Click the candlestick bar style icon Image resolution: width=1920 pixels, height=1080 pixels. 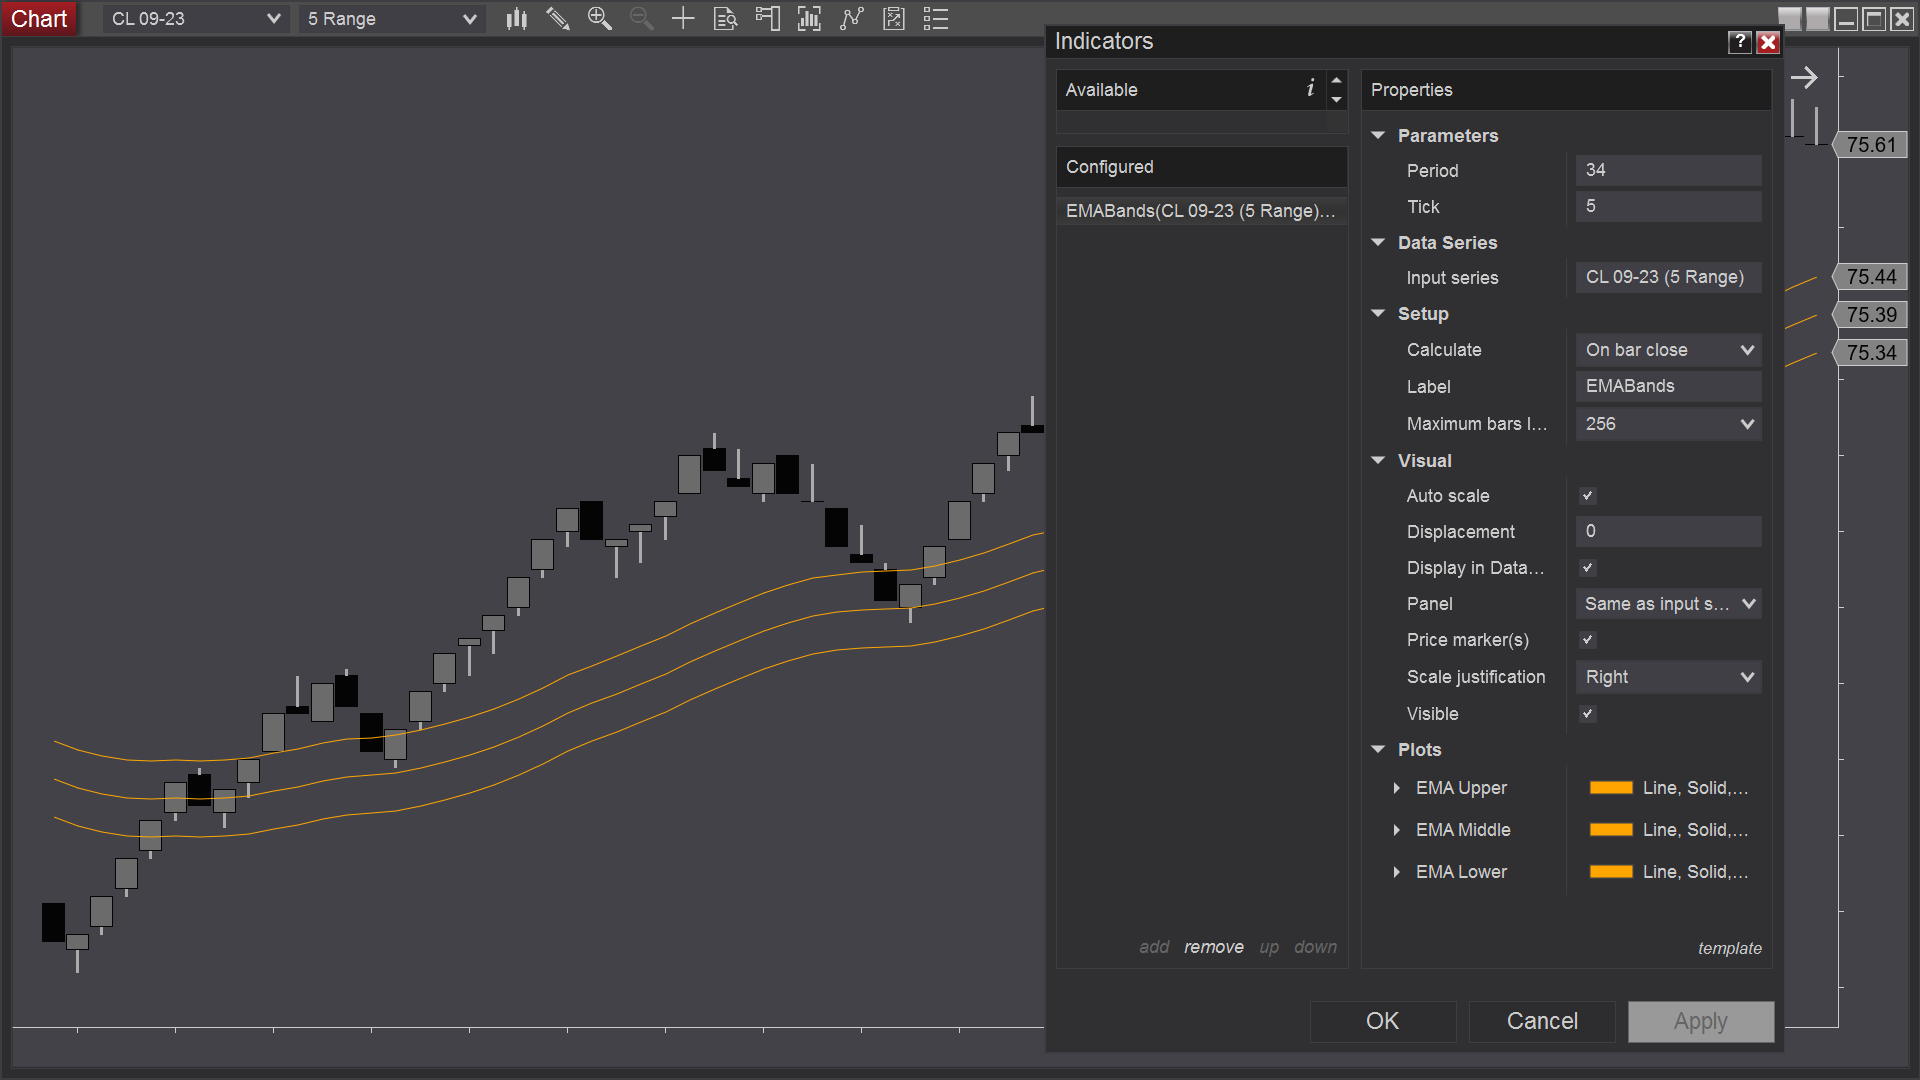516,19
